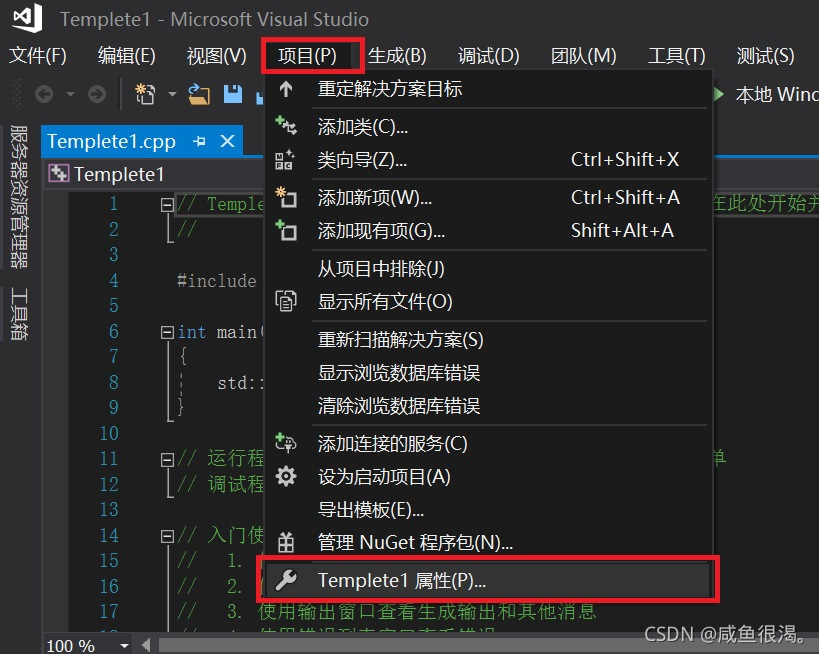Start debugging with the green play icon

pyautogui.click(x=719, y=94)
